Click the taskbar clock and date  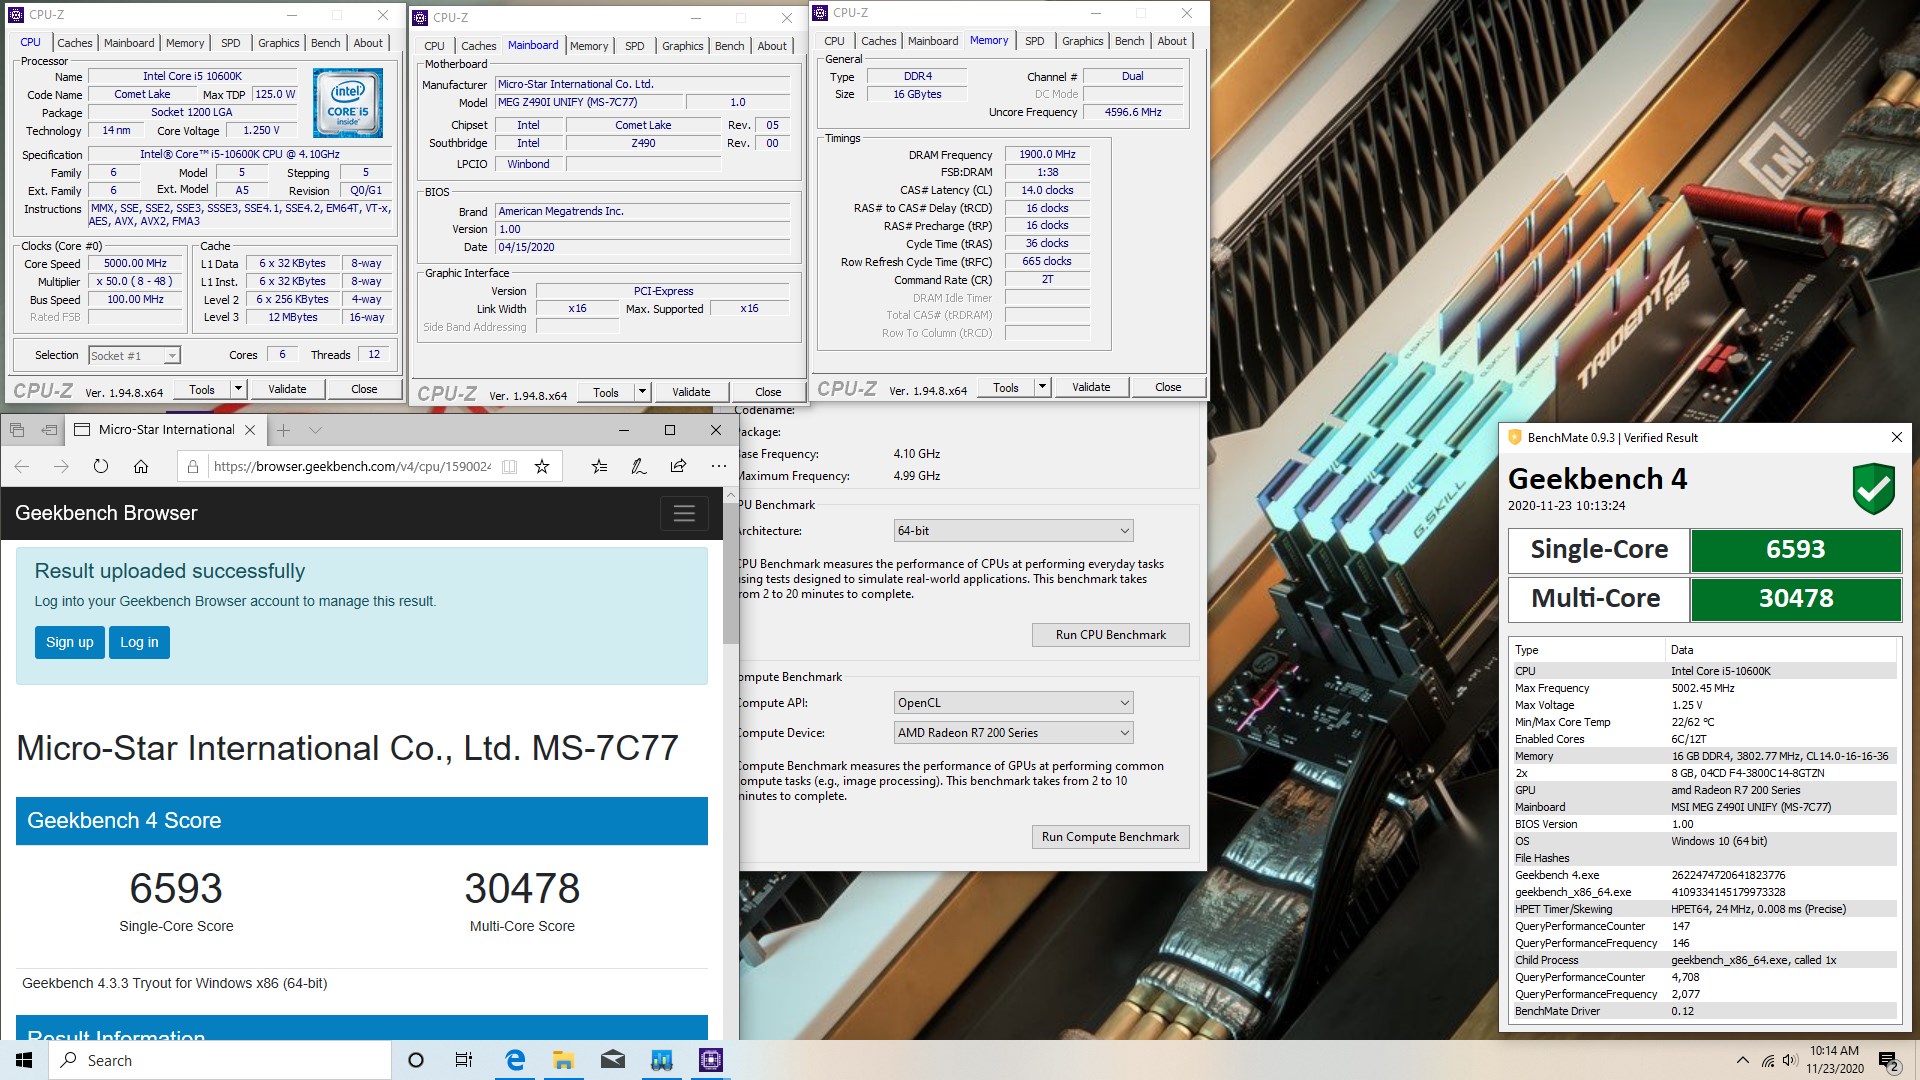(1834, 1060)
